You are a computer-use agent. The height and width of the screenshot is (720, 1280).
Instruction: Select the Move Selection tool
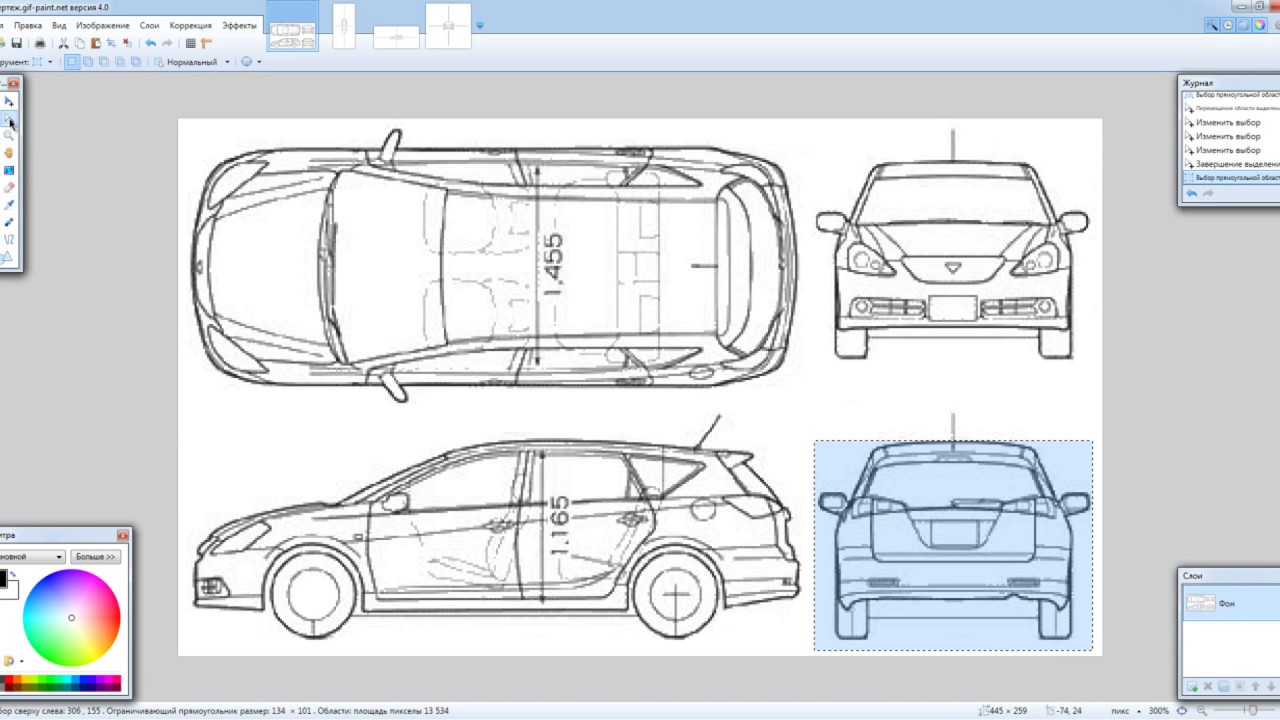pos(9,119)
